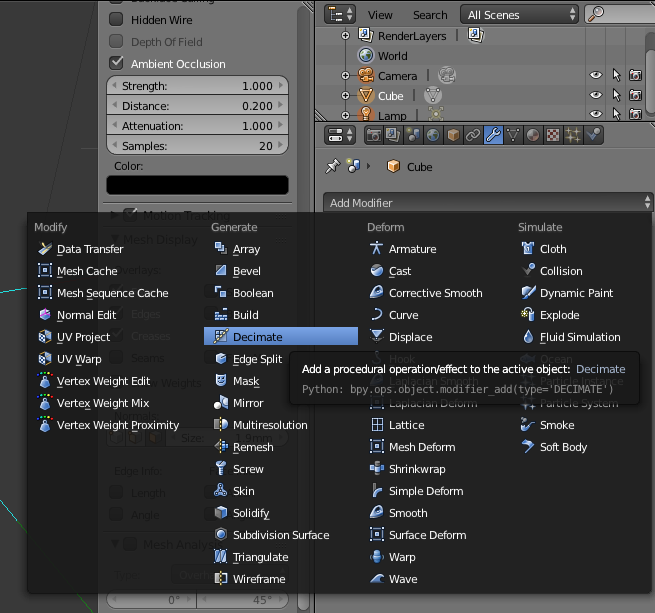Open the outliner editor type selector
The width and height of the screenshot is (655, 613).
click(340, 15)
